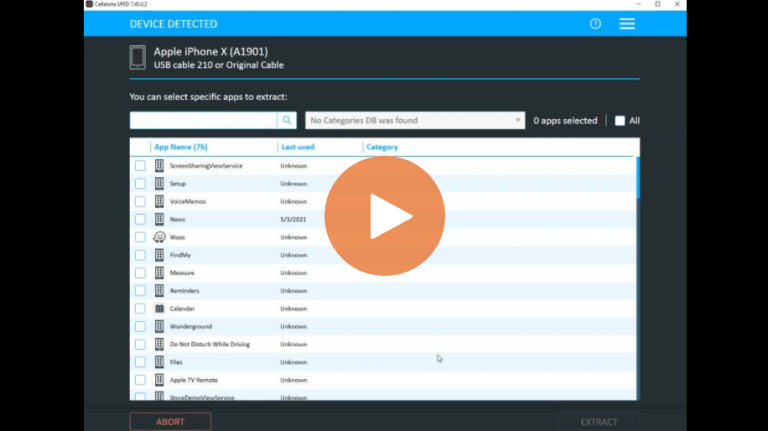Select the Apple TV Remote name
The height and width of the screenshot is (431, 768).
193,380
